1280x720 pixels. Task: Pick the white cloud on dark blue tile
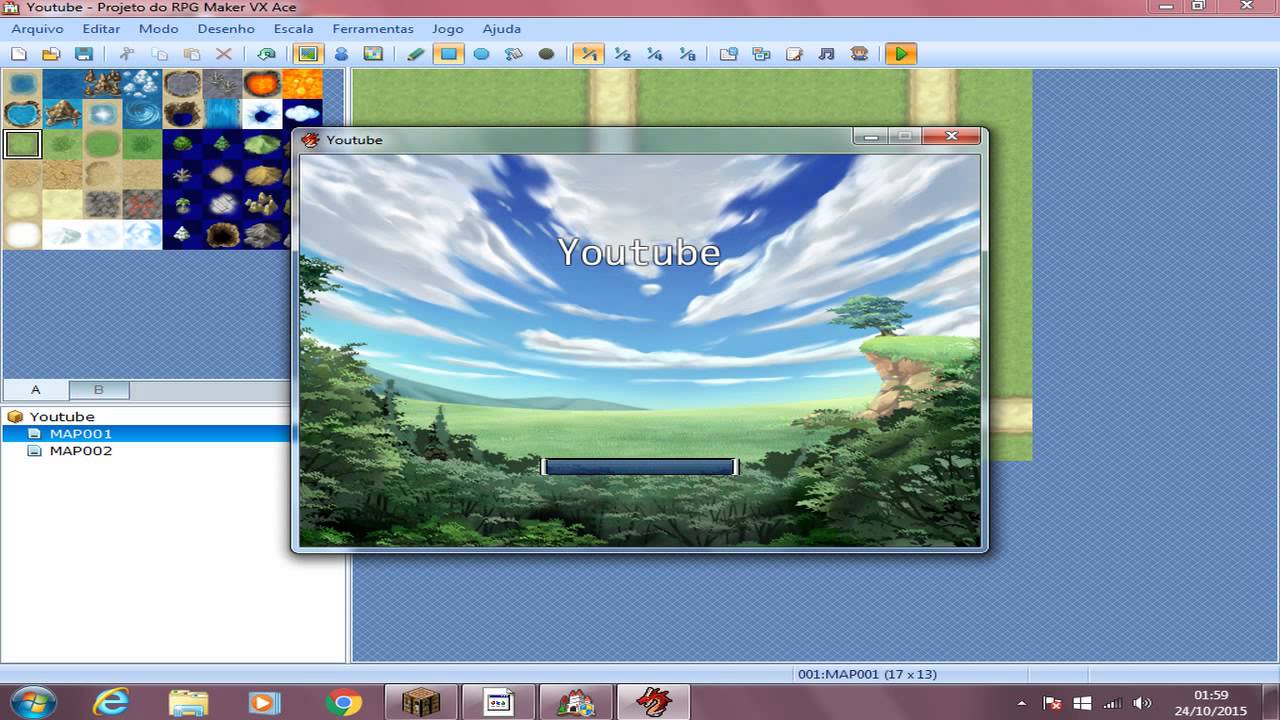click(302, 114)
